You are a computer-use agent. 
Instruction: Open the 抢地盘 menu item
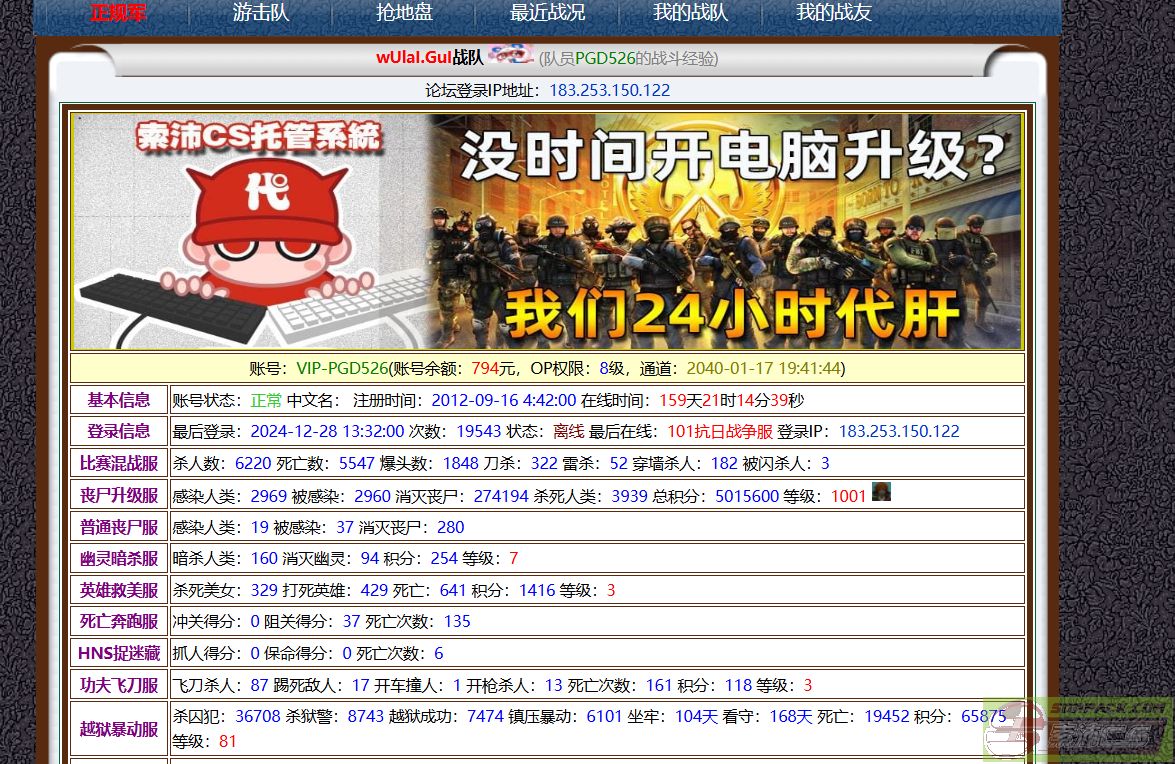(403, 14)
